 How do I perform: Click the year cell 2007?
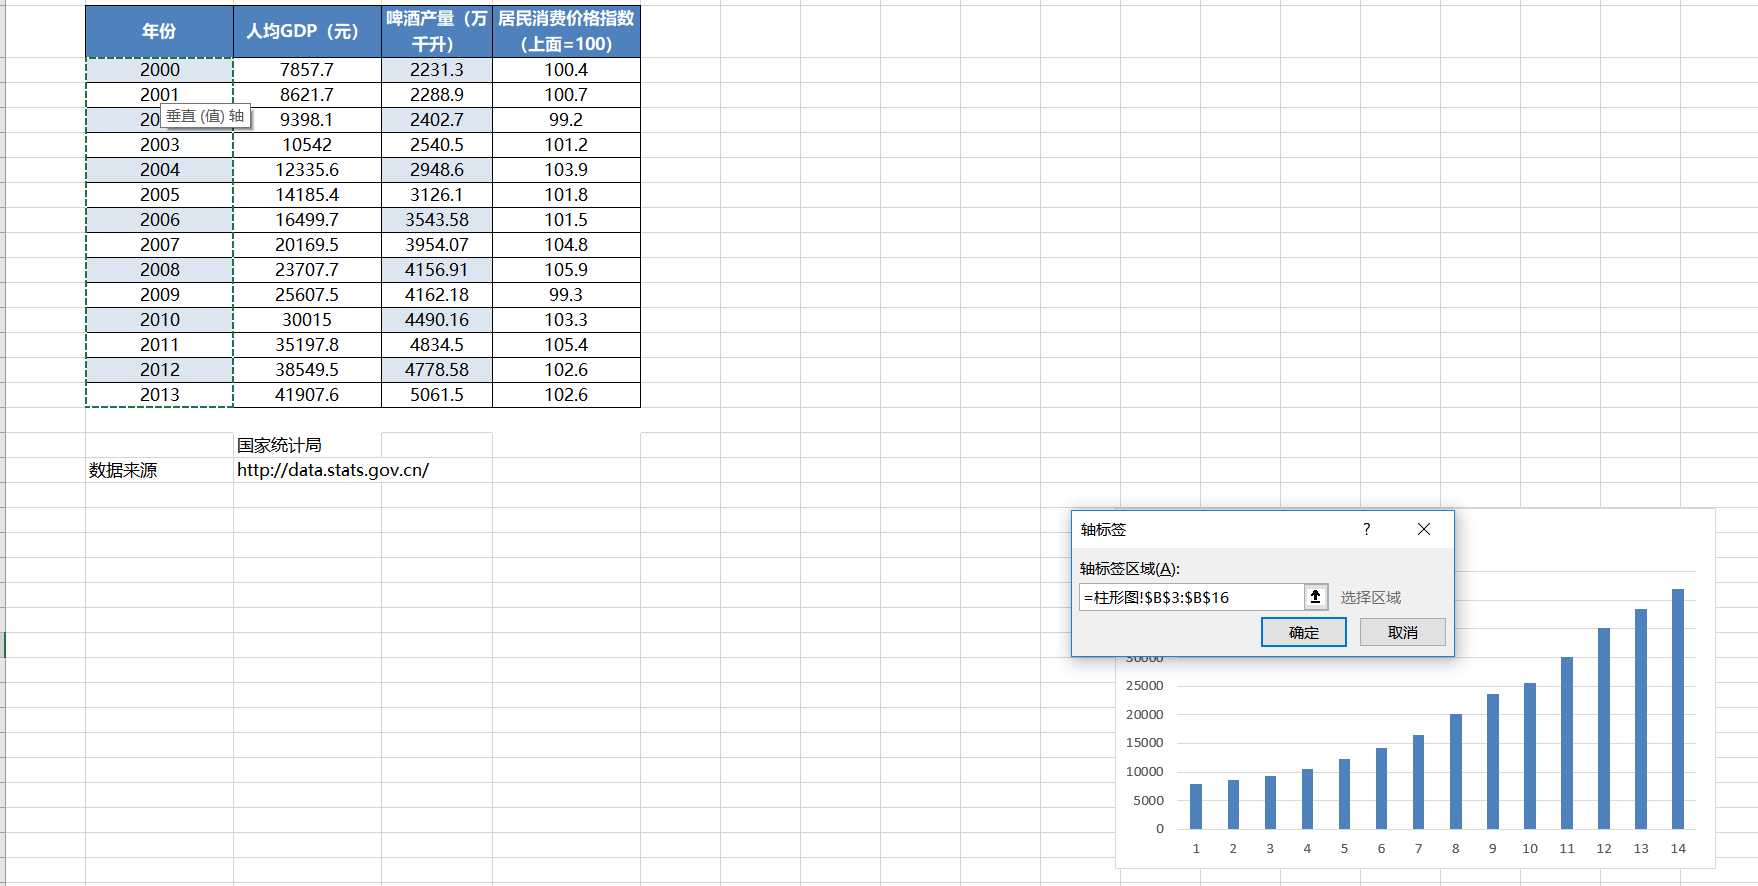point(160,245)
